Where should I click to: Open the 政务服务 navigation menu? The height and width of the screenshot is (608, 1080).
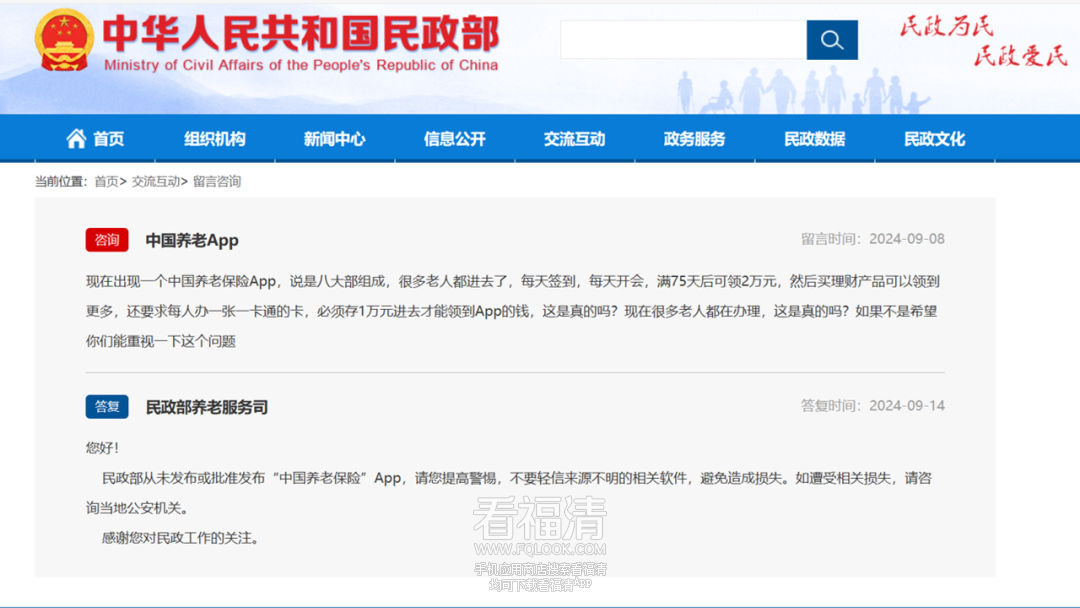point(694,139)
